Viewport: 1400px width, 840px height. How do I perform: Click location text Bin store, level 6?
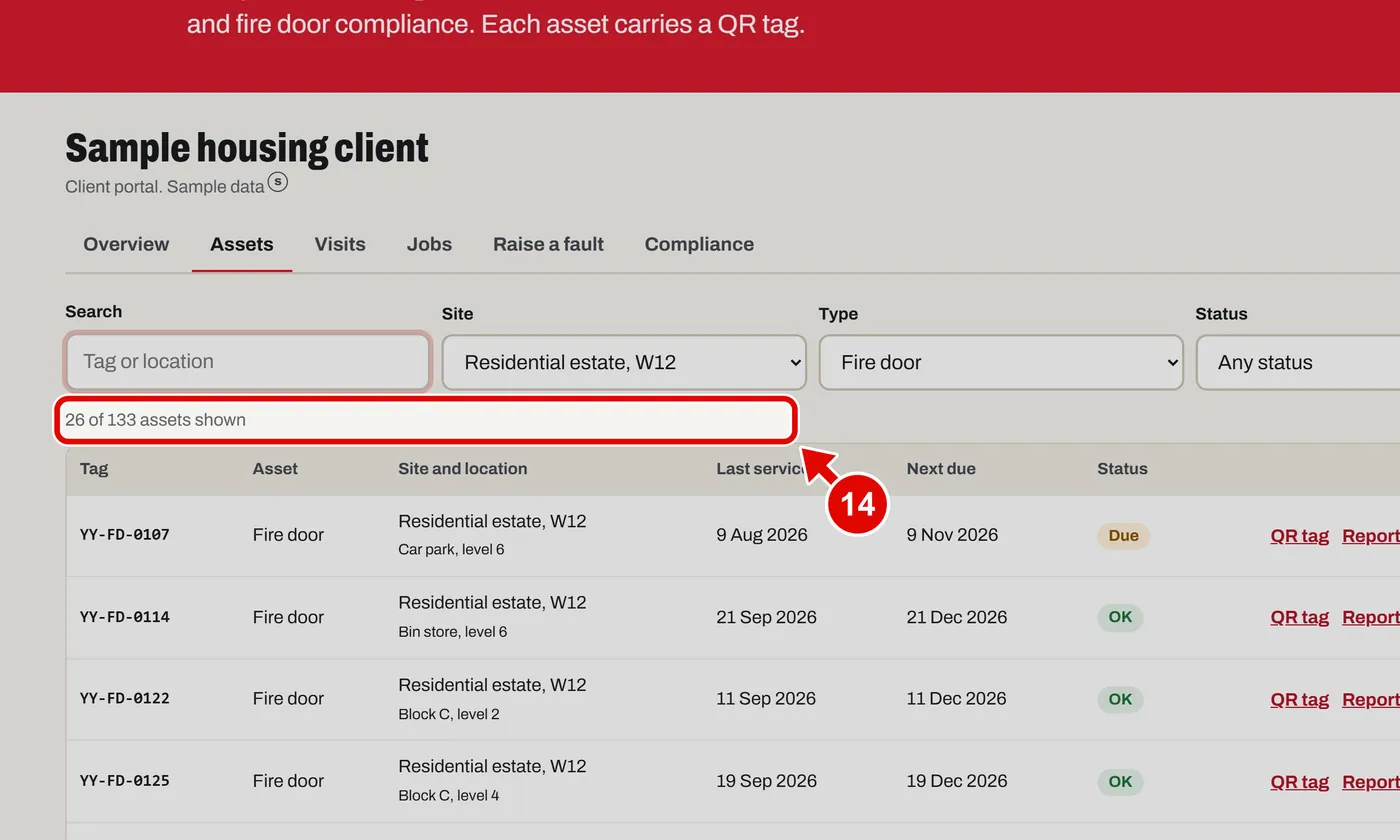pos(452,632)
